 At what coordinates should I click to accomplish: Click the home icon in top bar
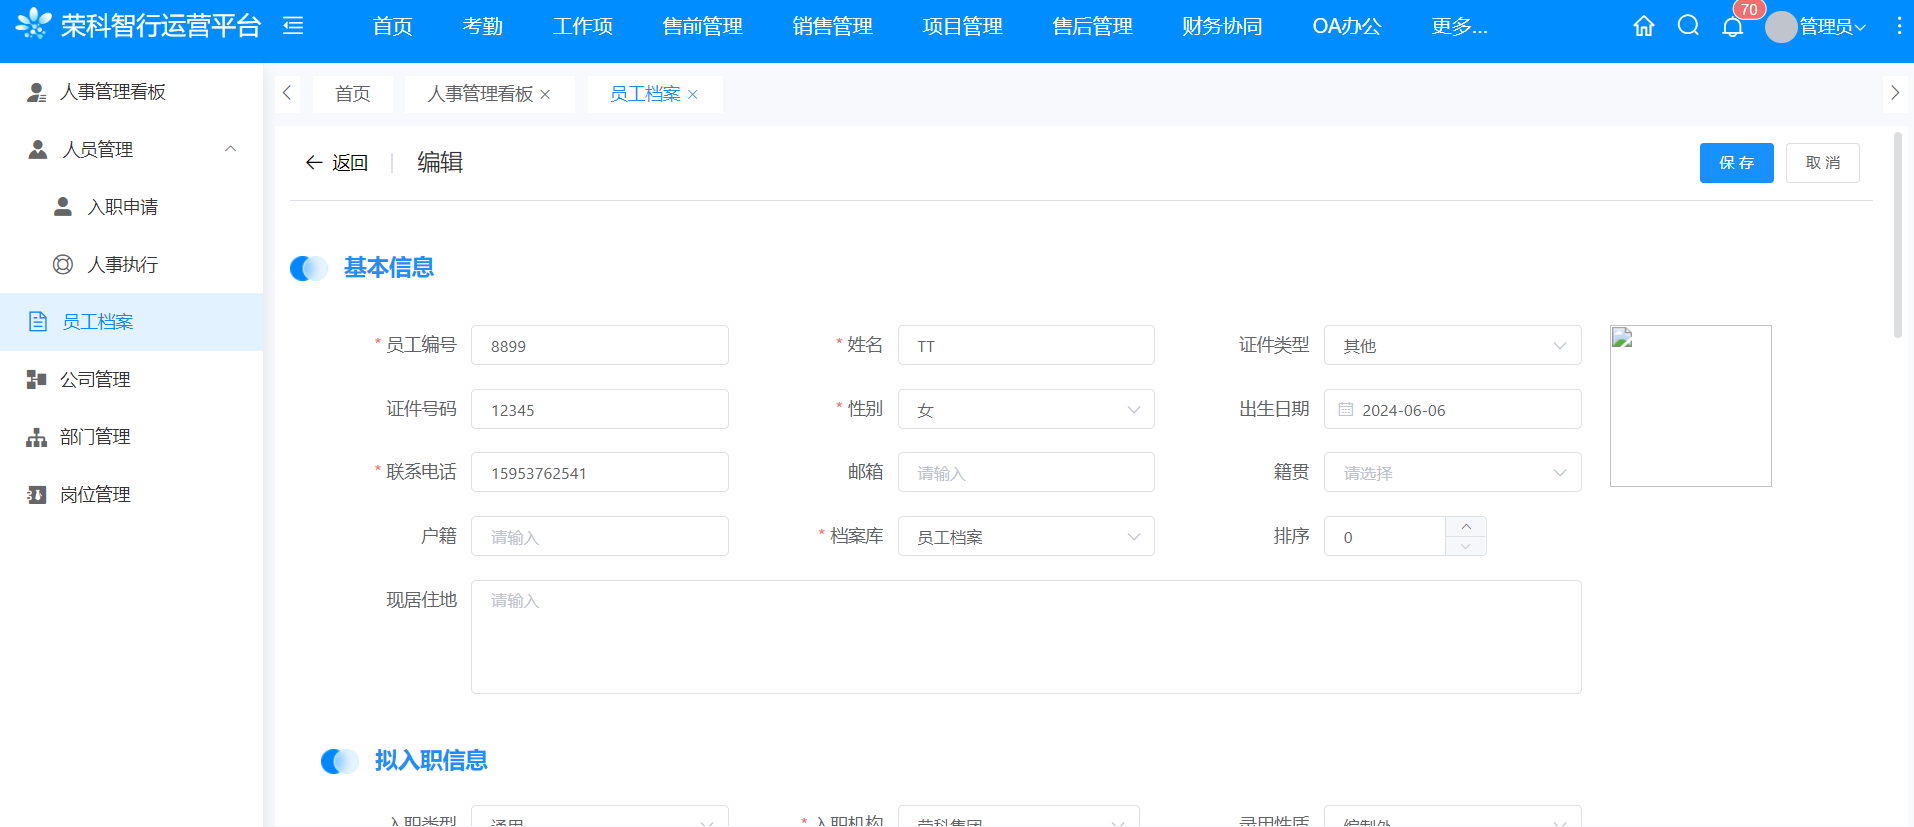tap(1643, 26)
